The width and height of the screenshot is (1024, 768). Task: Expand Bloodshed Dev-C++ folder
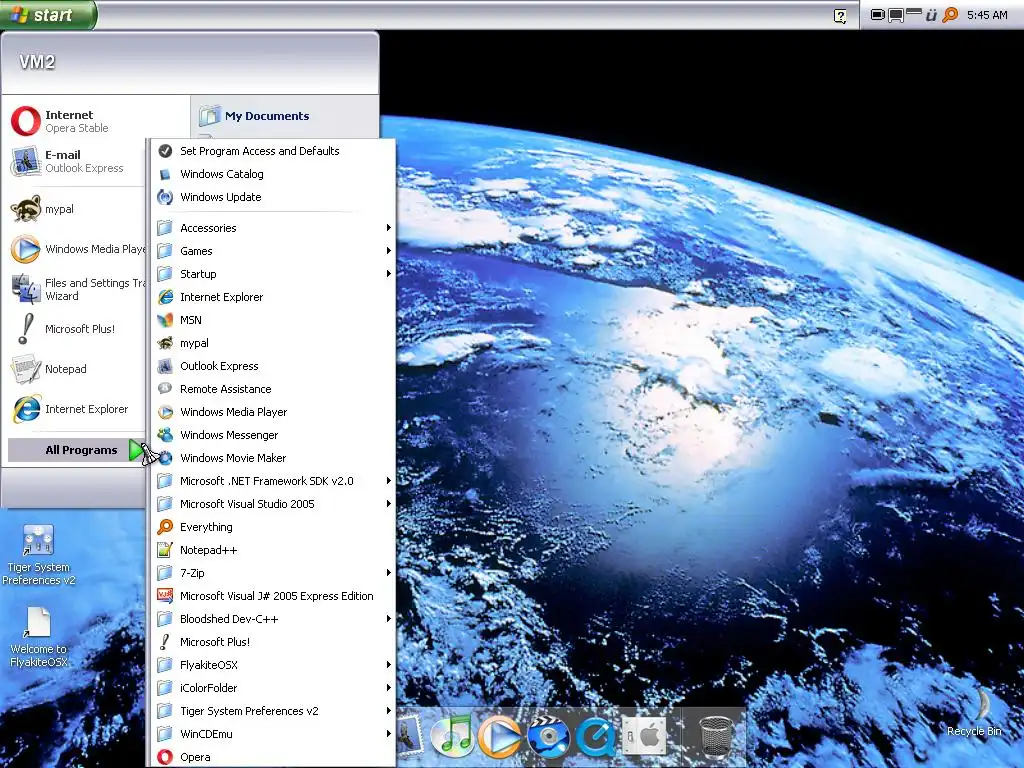(272, 619)
